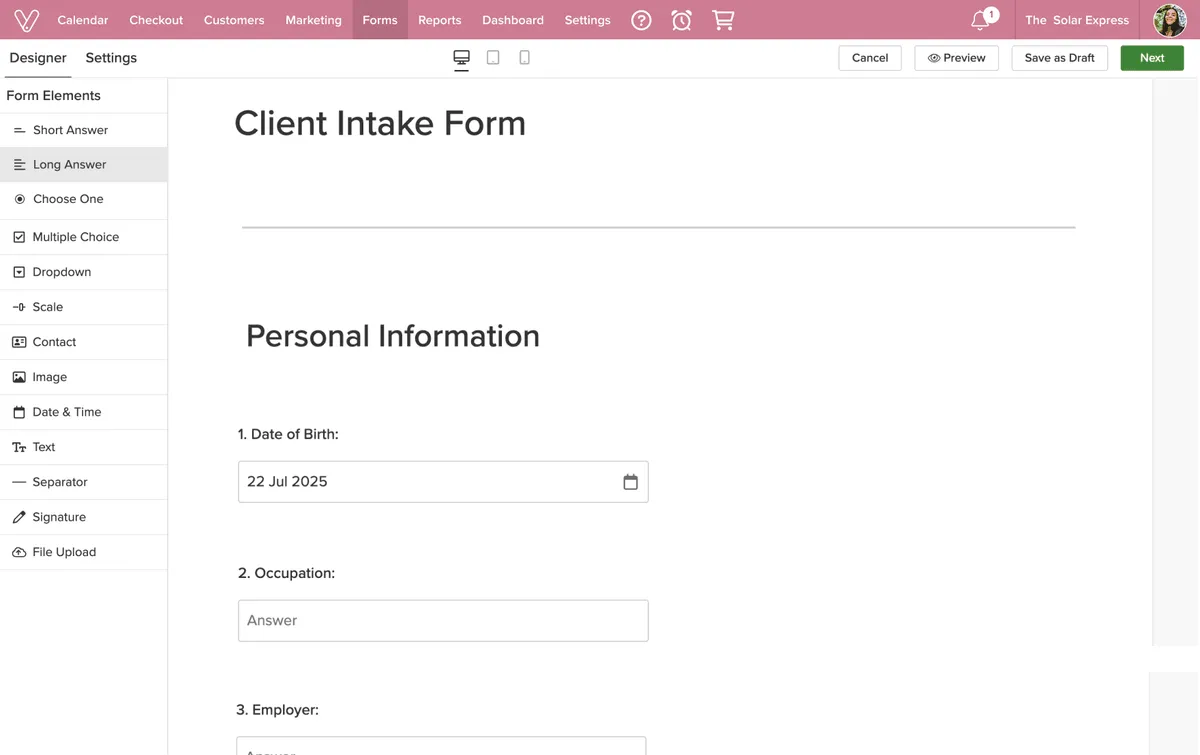Switch to the Settings tab beside Designer
This screenshot has width=1200, height=755.
(x=111, y=58)
